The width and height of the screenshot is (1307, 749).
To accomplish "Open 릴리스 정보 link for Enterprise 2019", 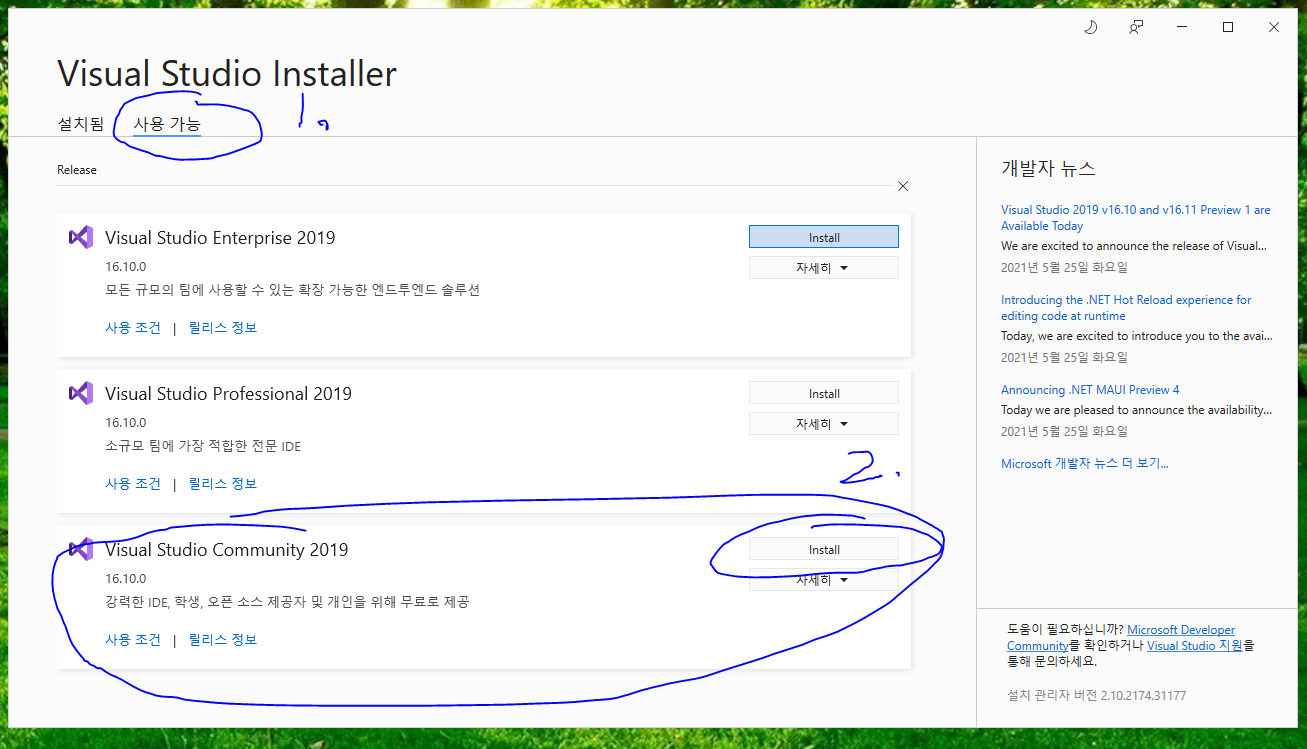I will (223, 328).
